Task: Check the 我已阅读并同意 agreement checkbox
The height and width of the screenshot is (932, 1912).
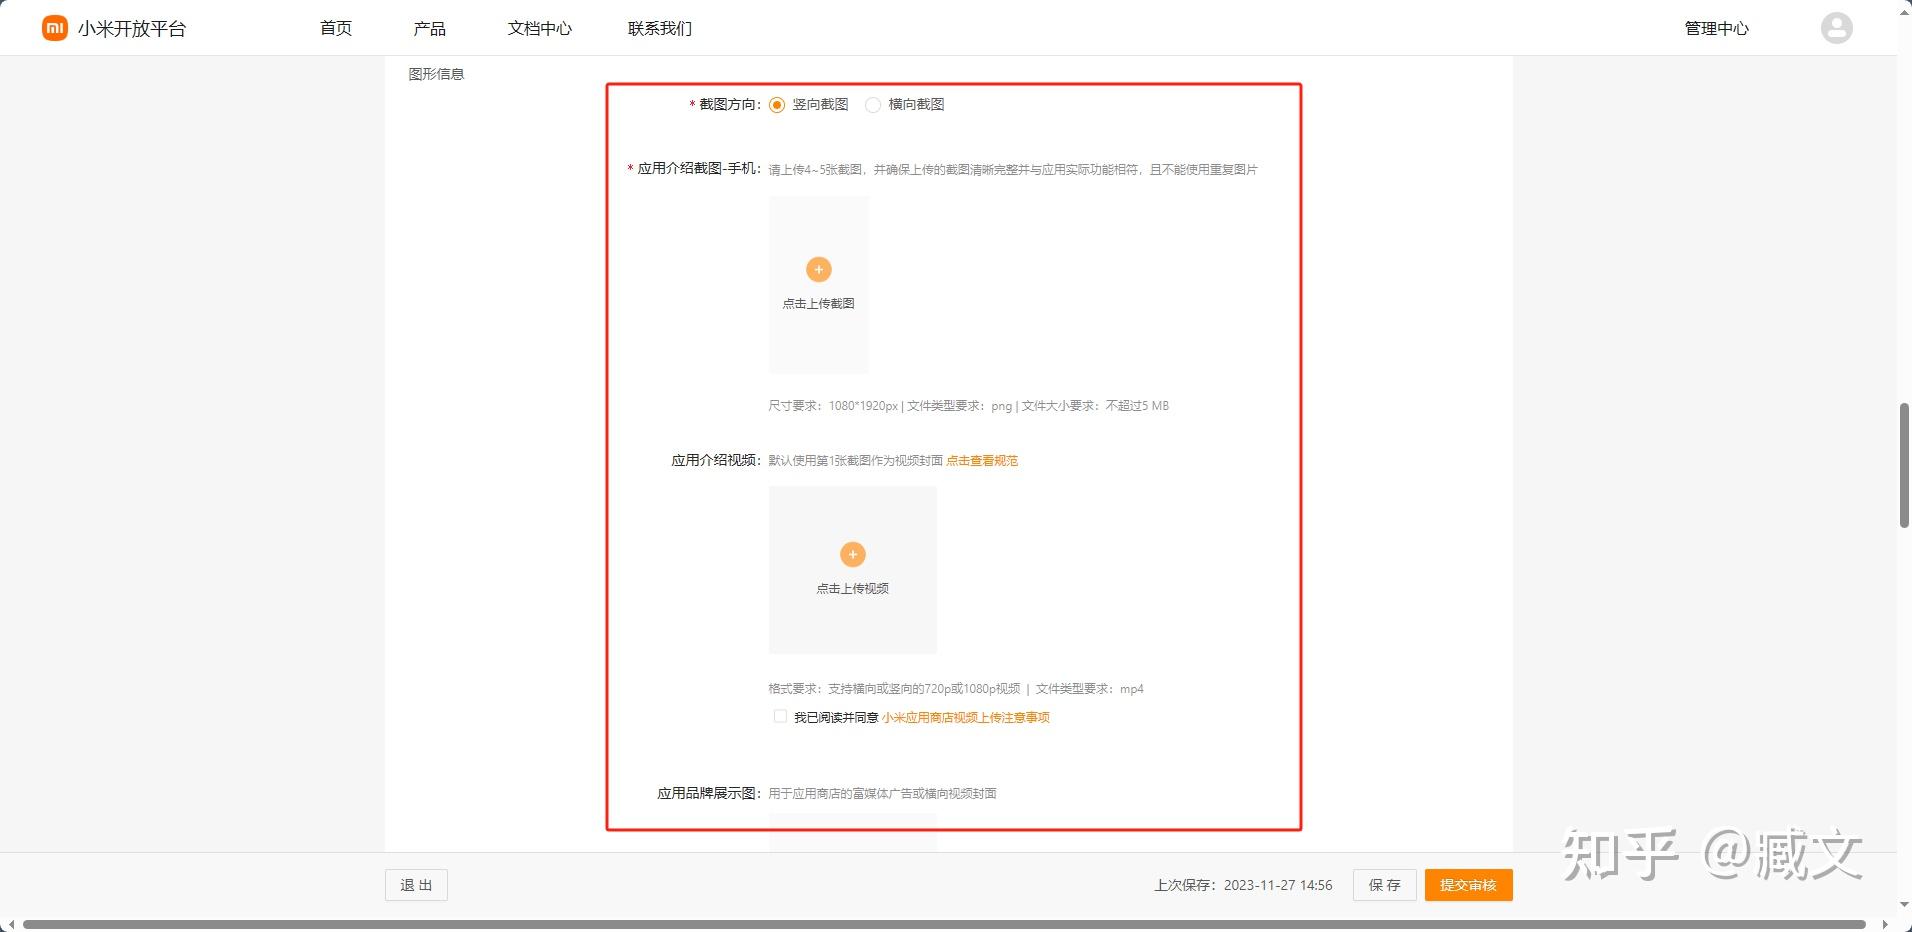Action: 779,716
